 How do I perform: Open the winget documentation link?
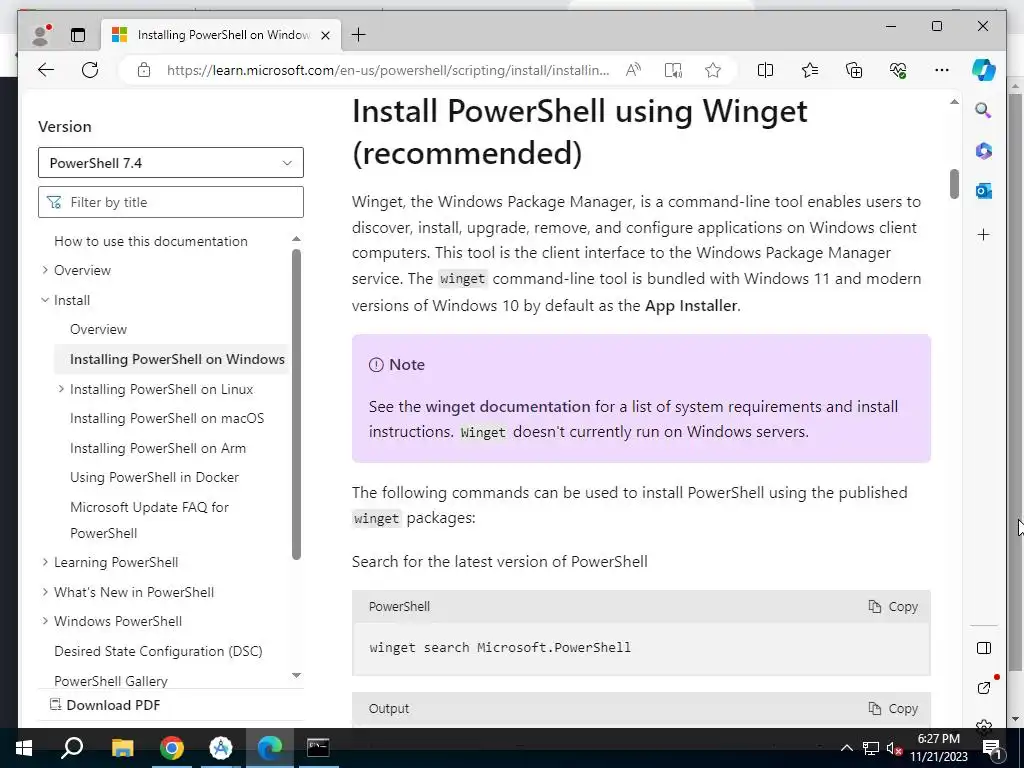(507, 406)
